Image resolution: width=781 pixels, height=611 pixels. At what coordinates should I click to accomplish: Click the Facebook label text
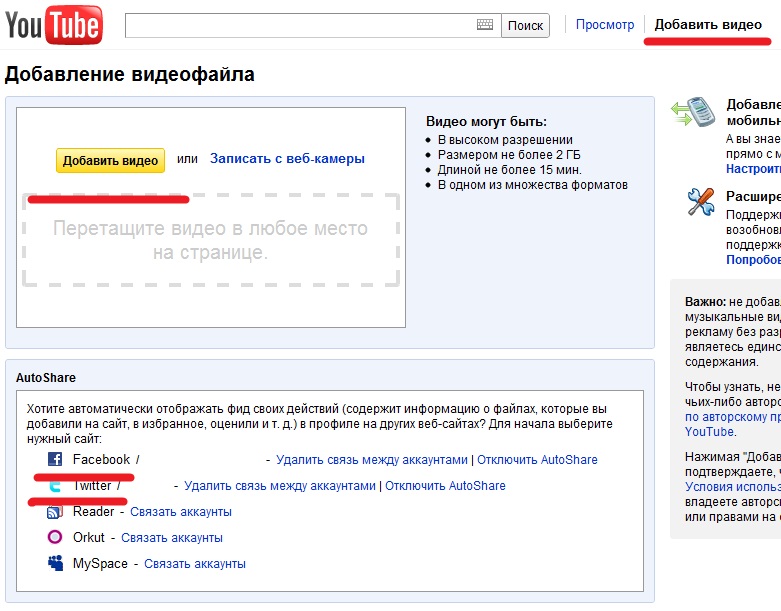click(101, 459)
